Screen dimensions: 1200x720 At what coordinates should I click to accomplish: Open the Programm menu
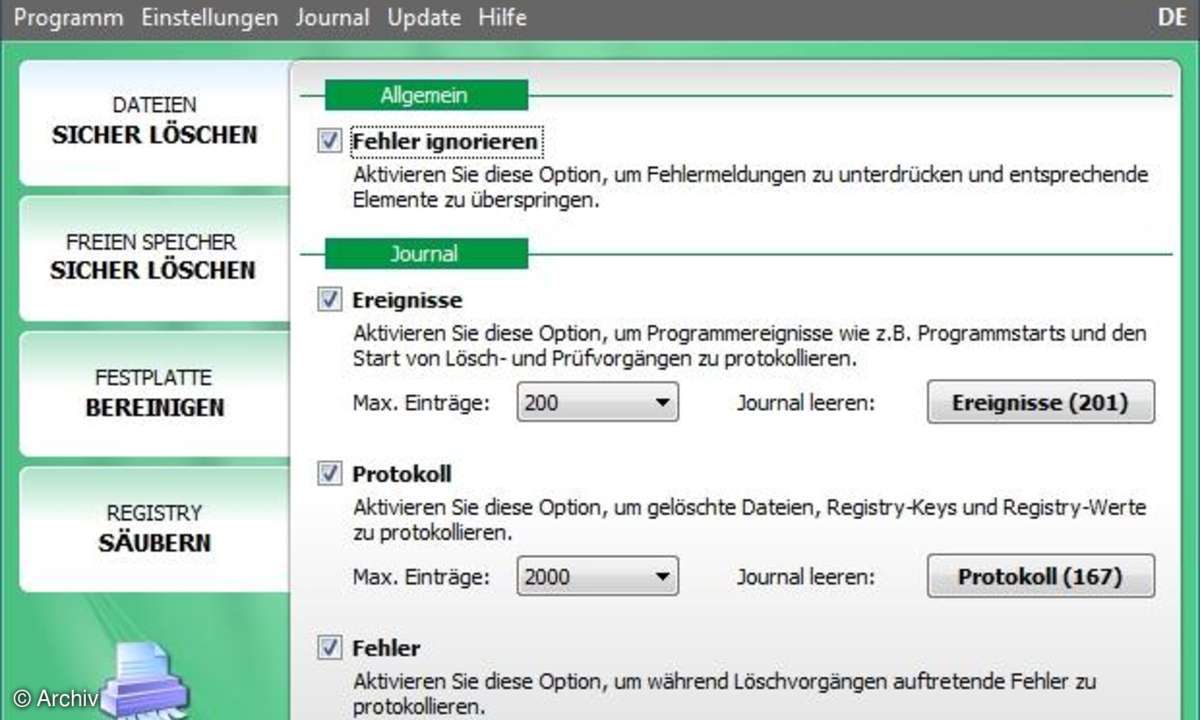point(69,18)
